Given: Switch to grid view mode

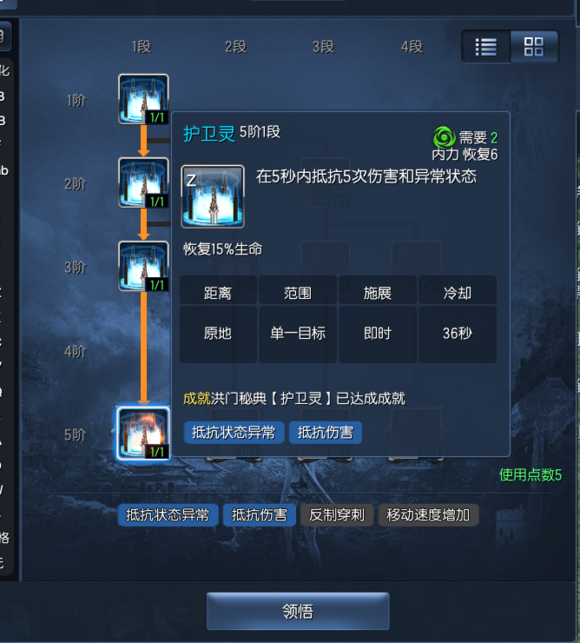Looking at the screenshot, I should tap(534, 47).
